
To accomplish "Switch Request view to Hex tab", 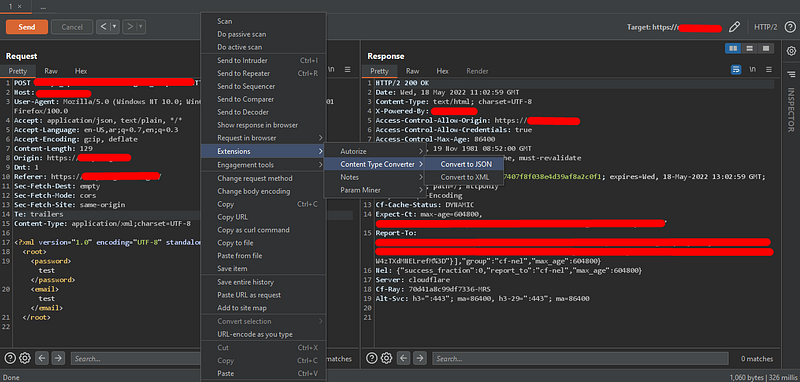I will (x=81, y=71).
